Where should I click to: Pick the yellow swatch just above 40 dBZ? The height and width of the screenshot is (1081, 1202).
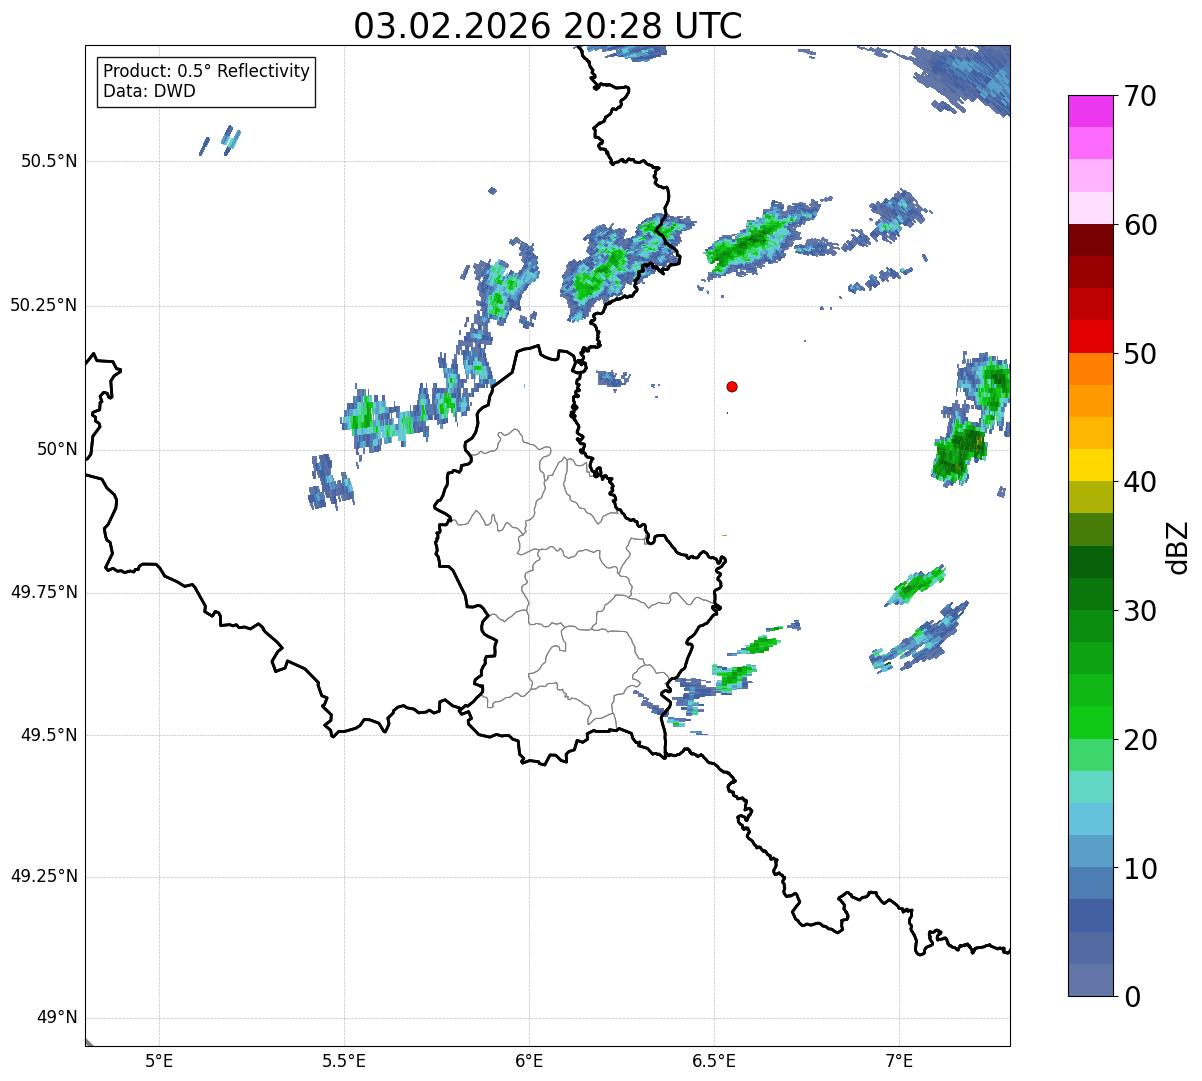(1090, 465)
